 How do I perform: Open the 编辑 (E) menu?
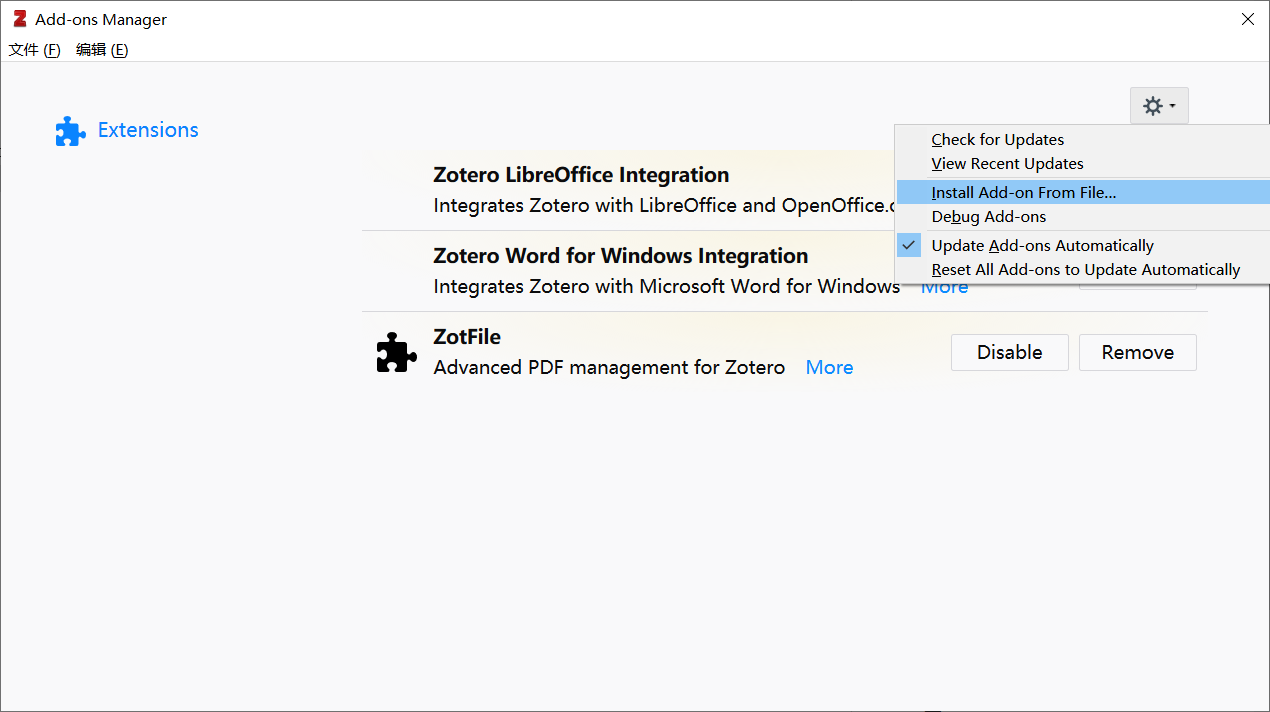102,50
